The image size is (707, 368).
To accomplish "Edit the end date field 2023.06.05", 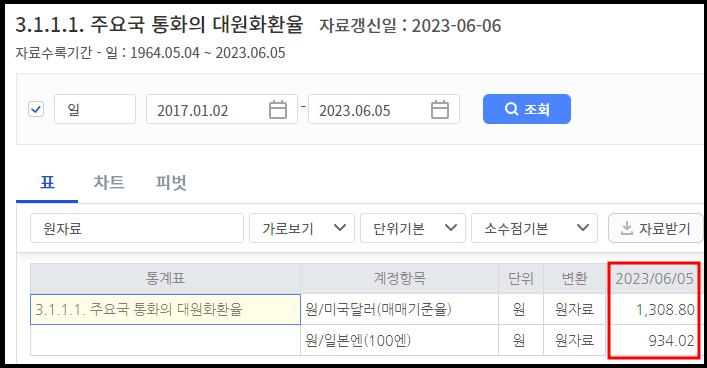I will point(384,109).
